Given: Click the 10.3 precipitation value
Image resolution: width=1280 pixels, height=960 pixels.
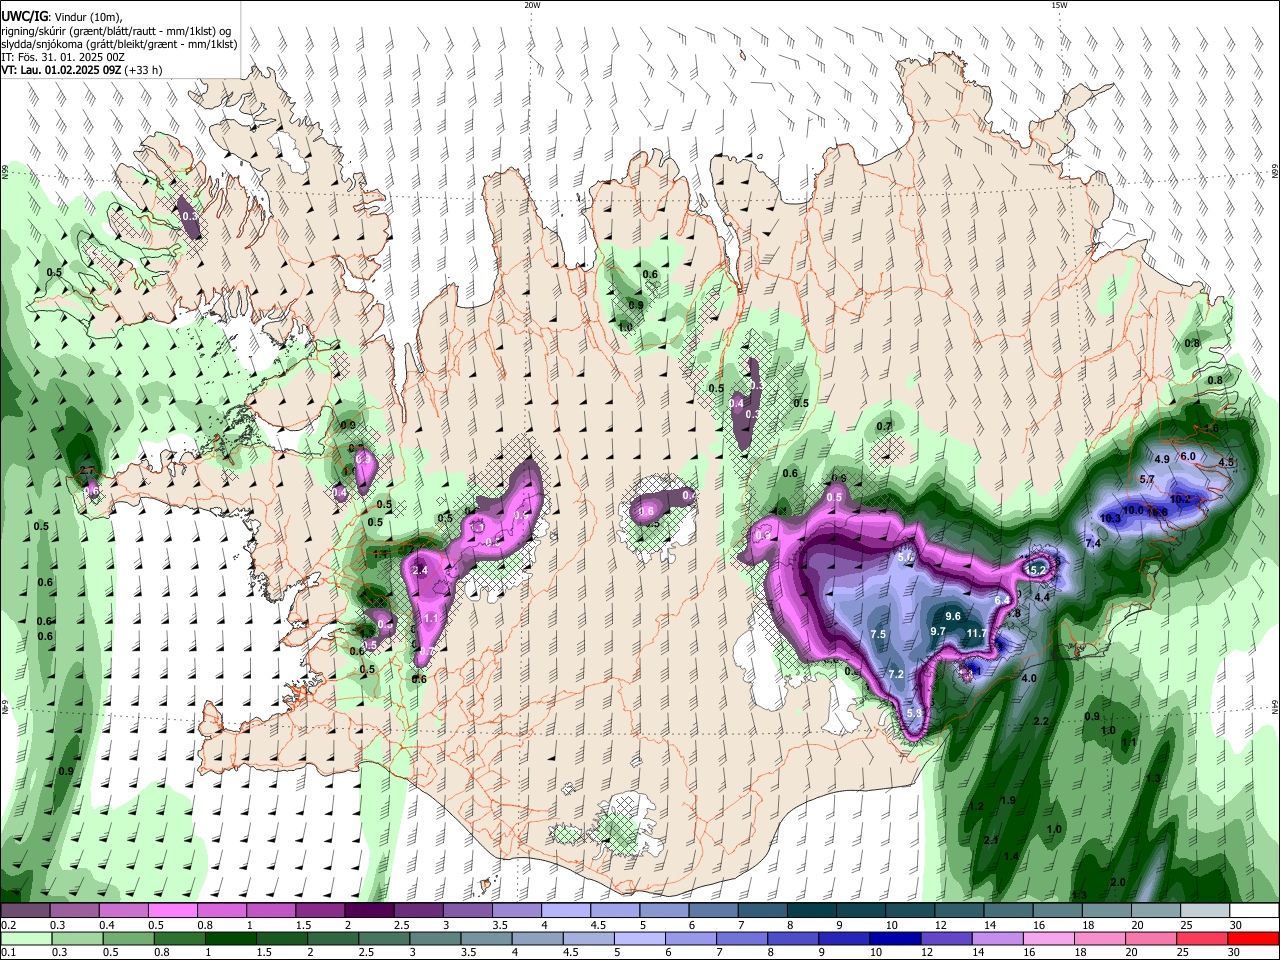Looking at the screenshot, I should tap(1110, 518).
